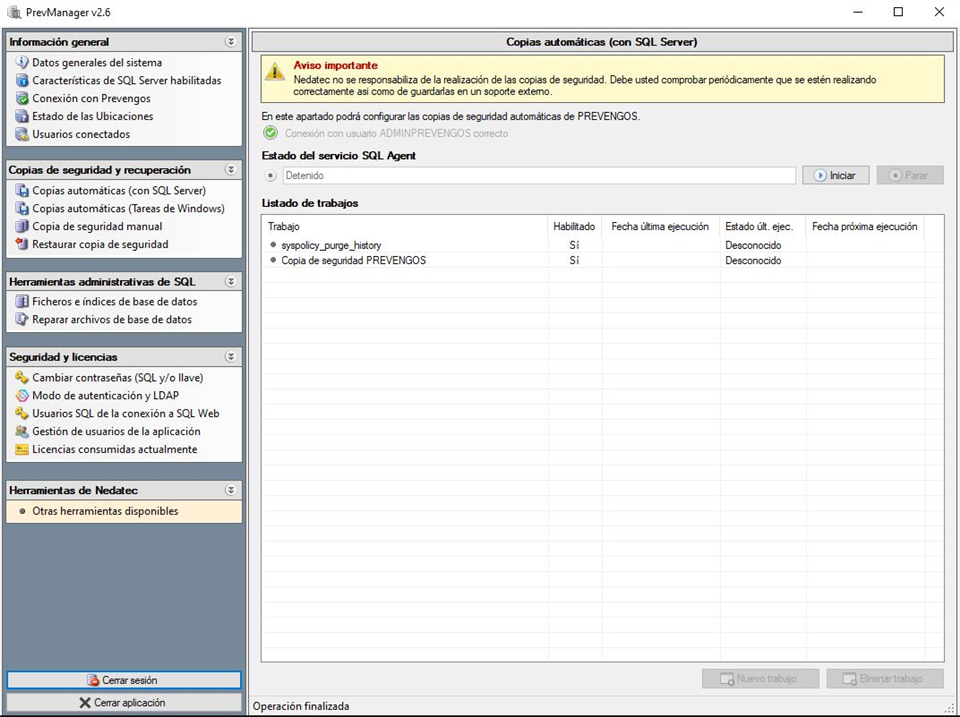Click the Conexión con Prevengos icon
This screenshot has width=960, height=717.
click(22, 98)
